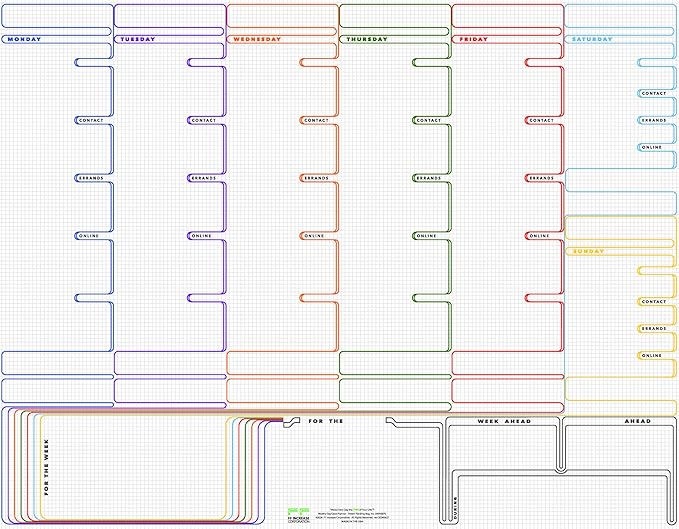
Task: Click the CONTACT label under Thursday
Action: [429, 120]
